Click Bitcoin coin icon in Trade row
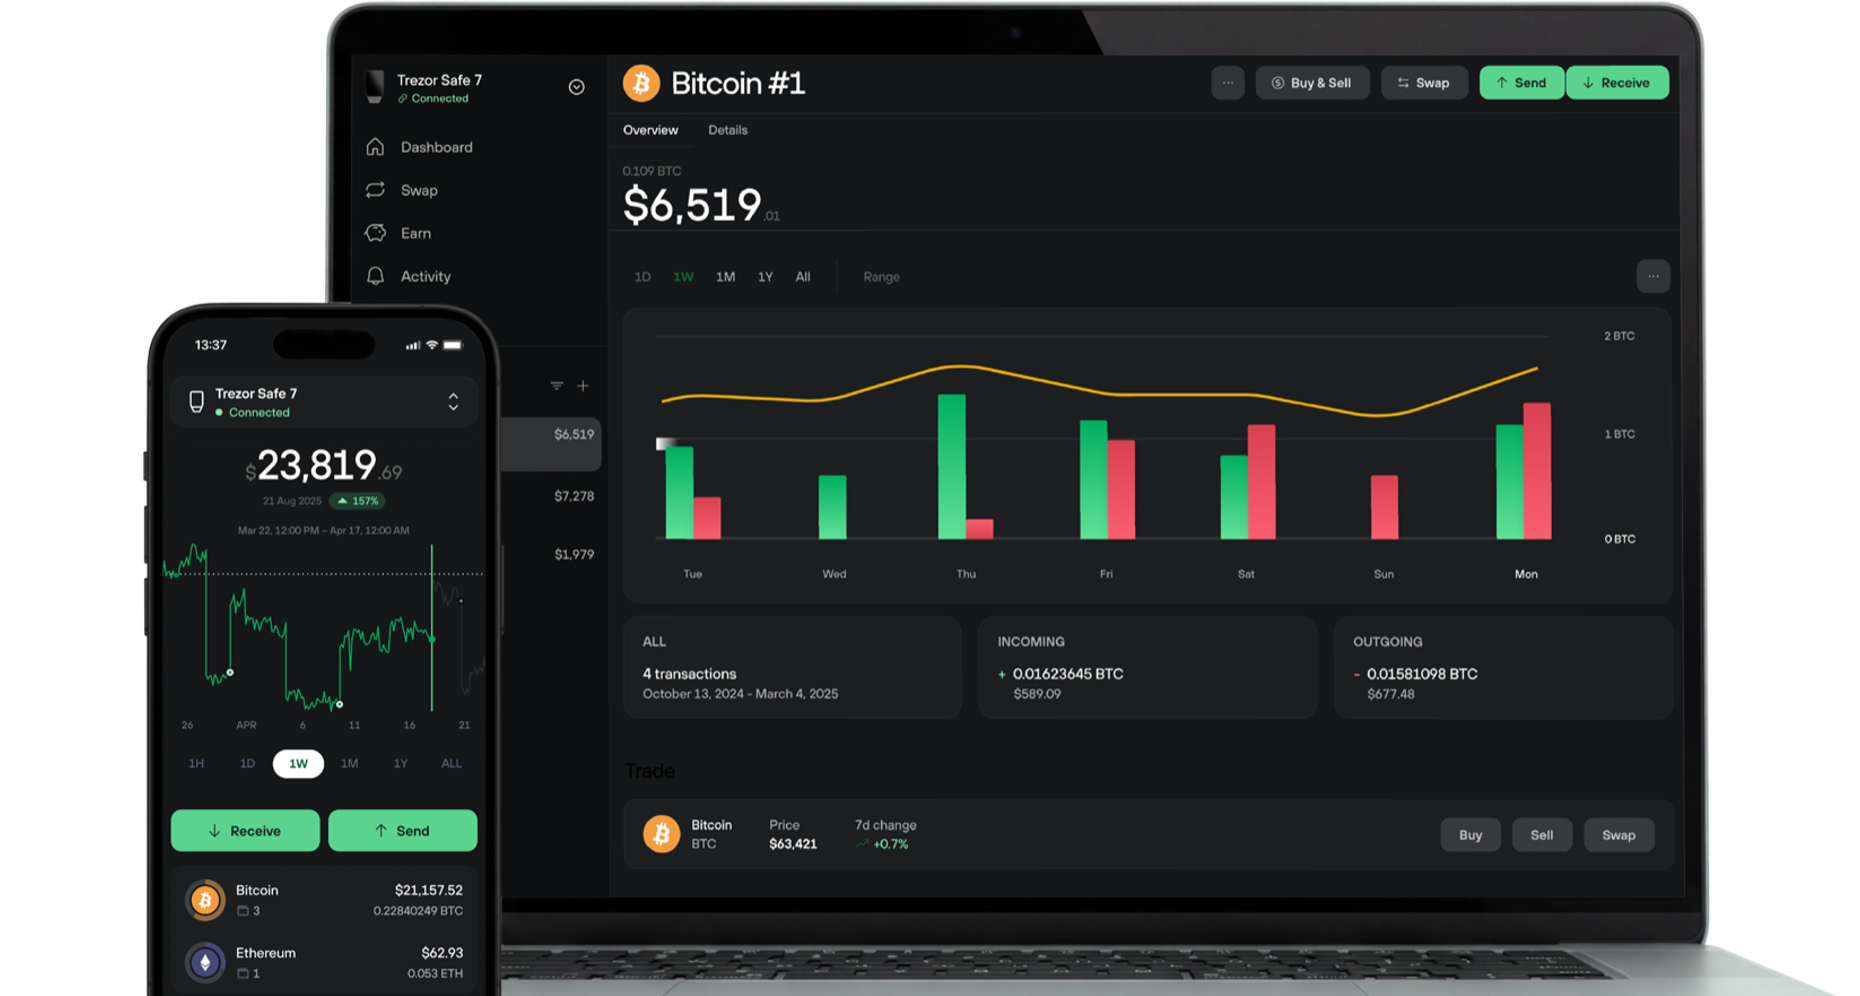This screenshot has height=996, width=1860. [x=661, y=834]
